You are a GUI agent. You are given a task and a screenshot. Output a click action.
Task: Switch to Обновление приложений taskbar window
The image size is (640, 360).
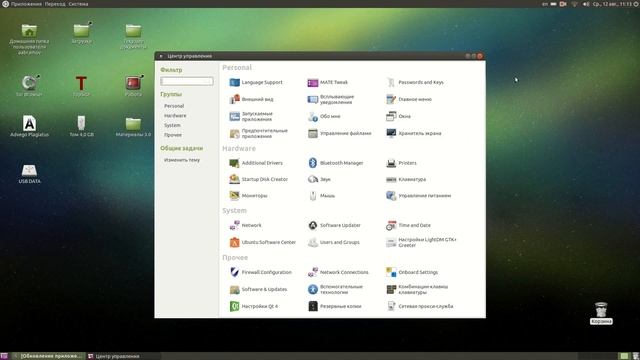[x=48, y=356]
